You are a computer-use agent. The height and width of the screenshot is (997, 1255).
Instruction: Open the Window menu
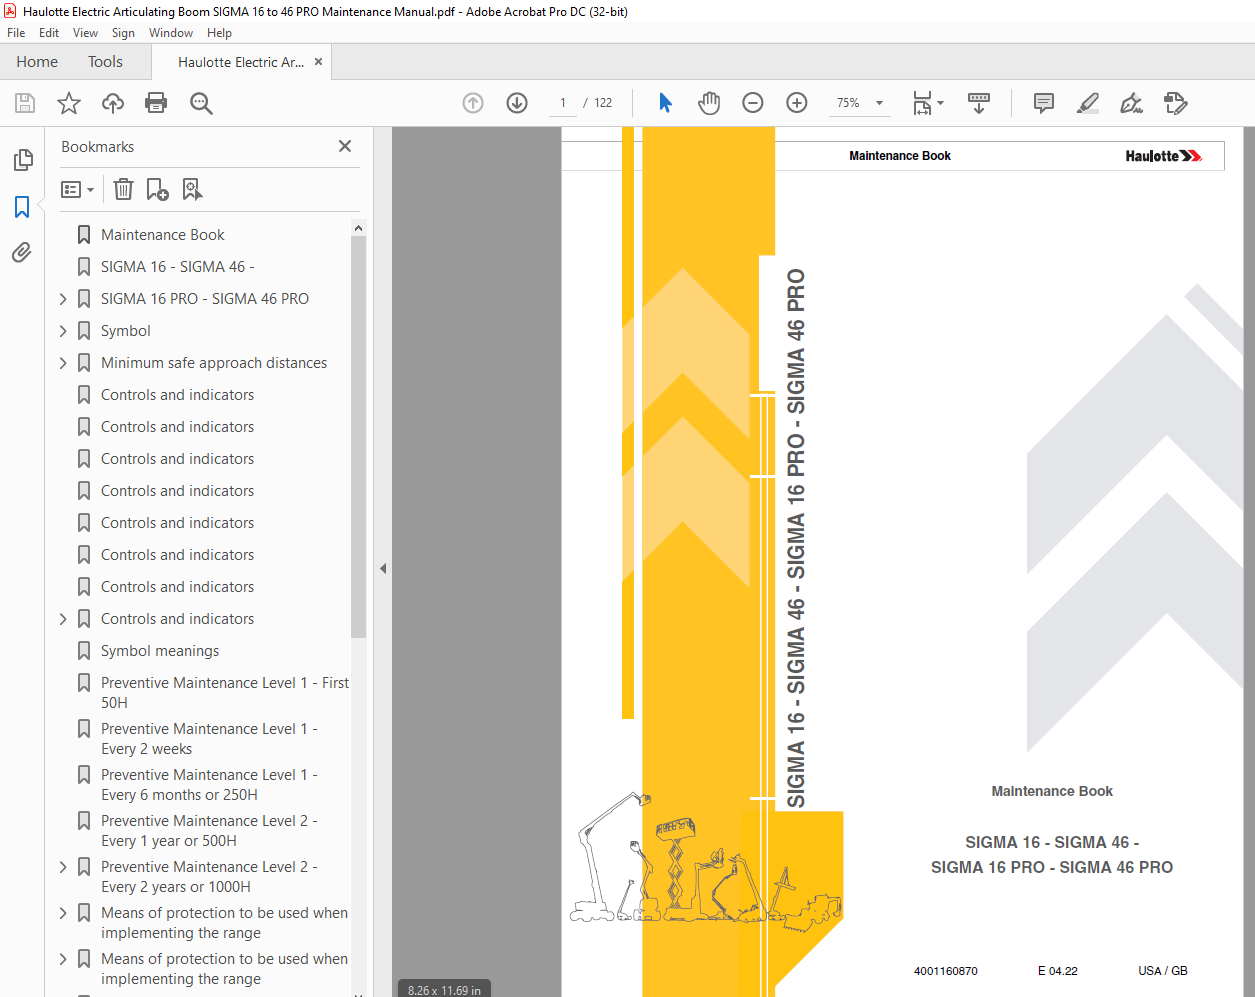tap(171, 33)
